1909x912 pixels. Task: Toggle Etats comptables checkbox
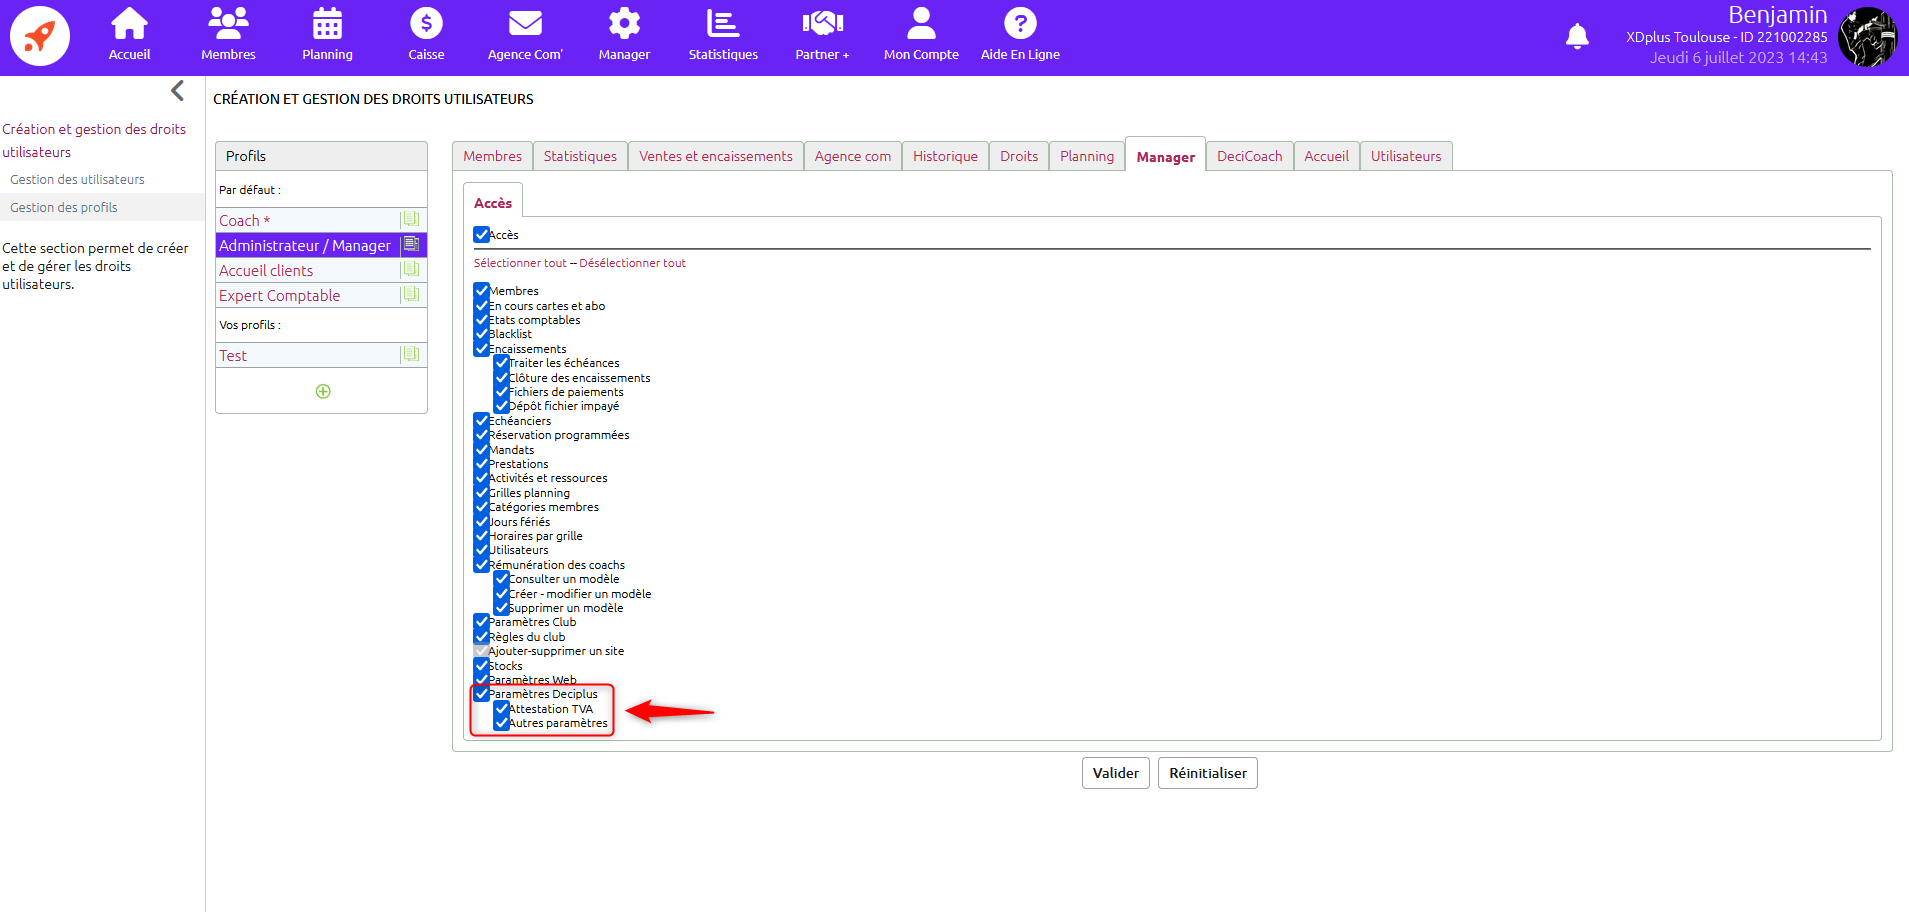[x=482, y=320]
